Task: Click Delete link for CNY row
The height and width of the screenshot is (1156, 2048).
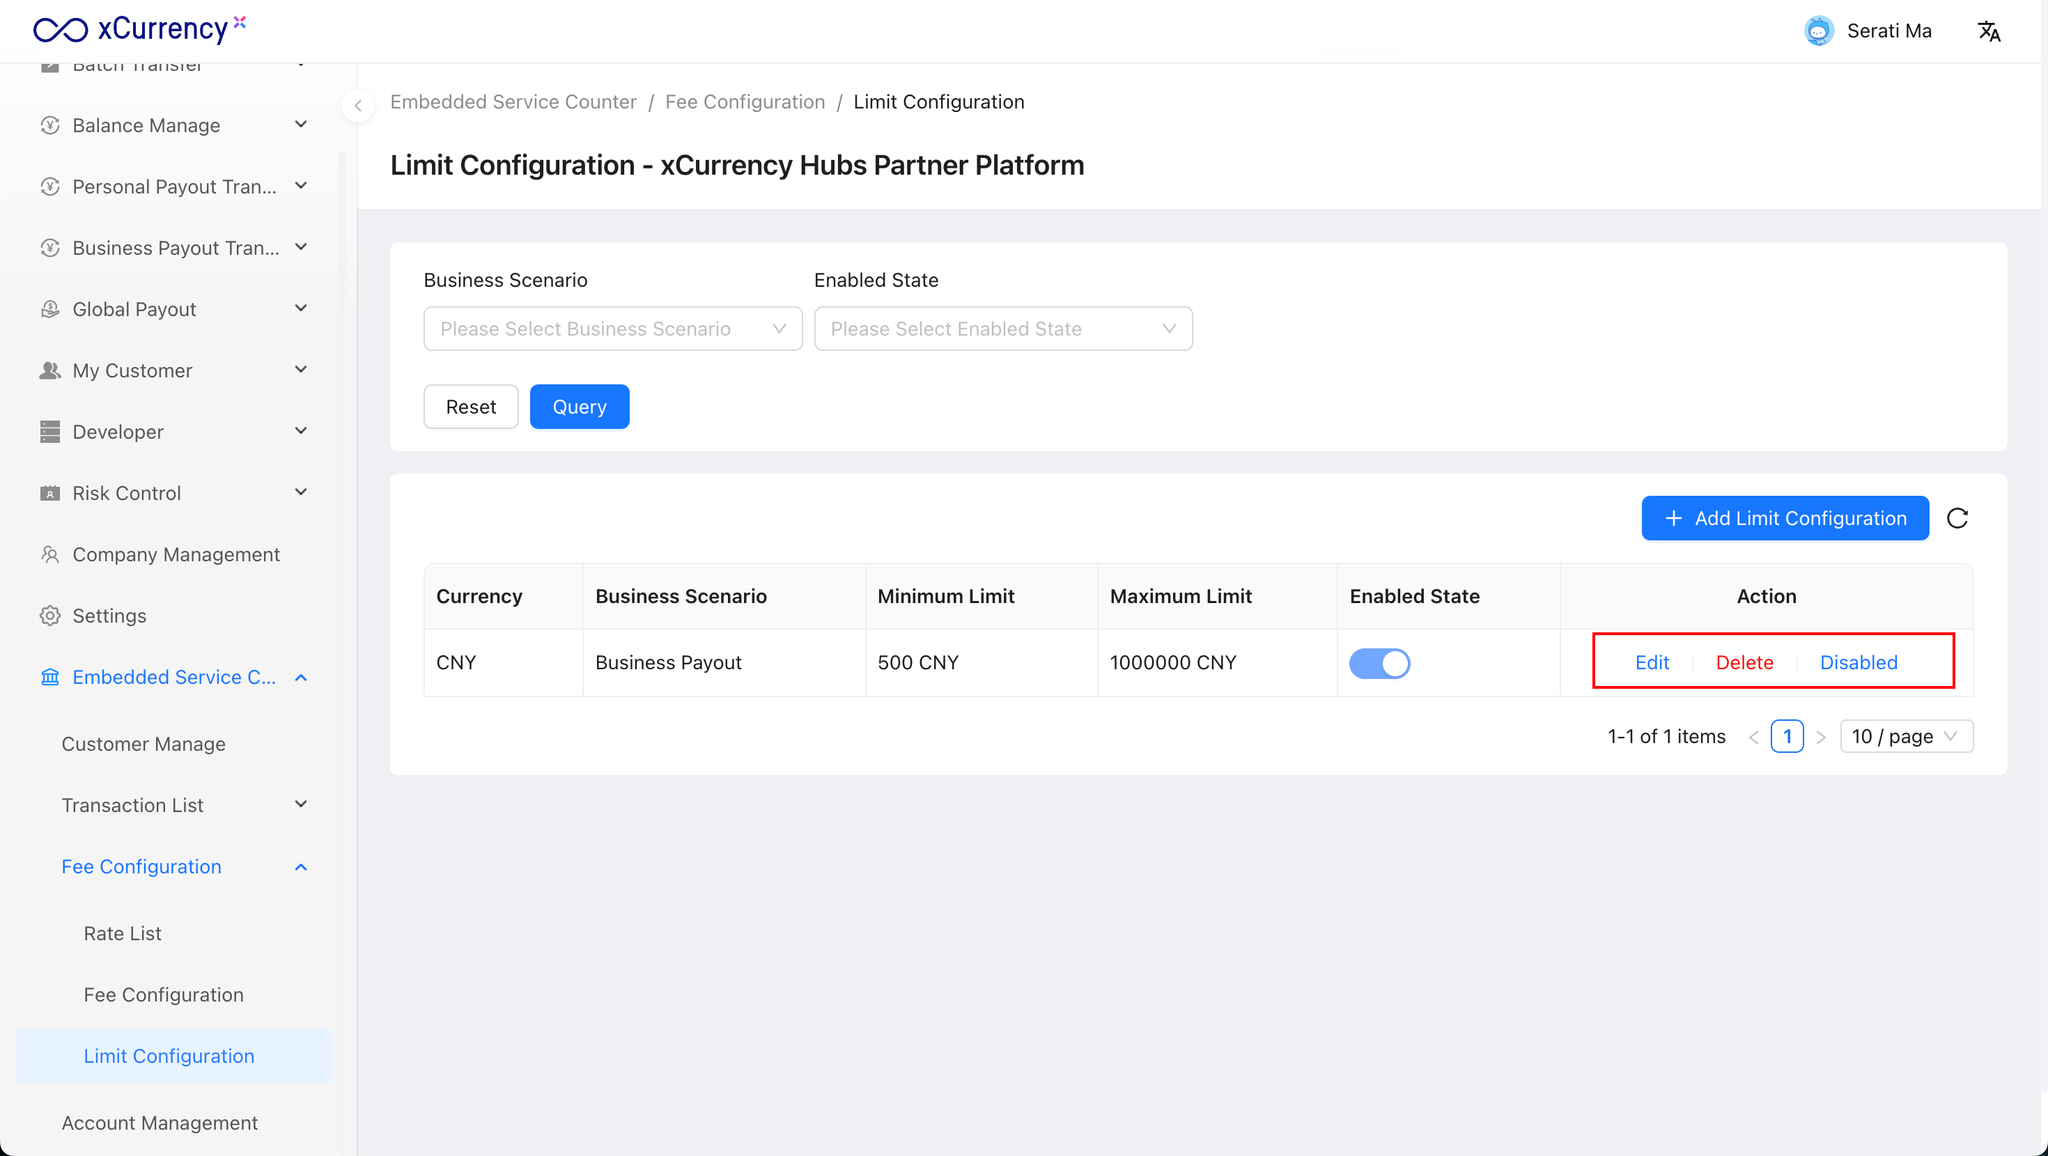Action: (x=1744, y=662)
